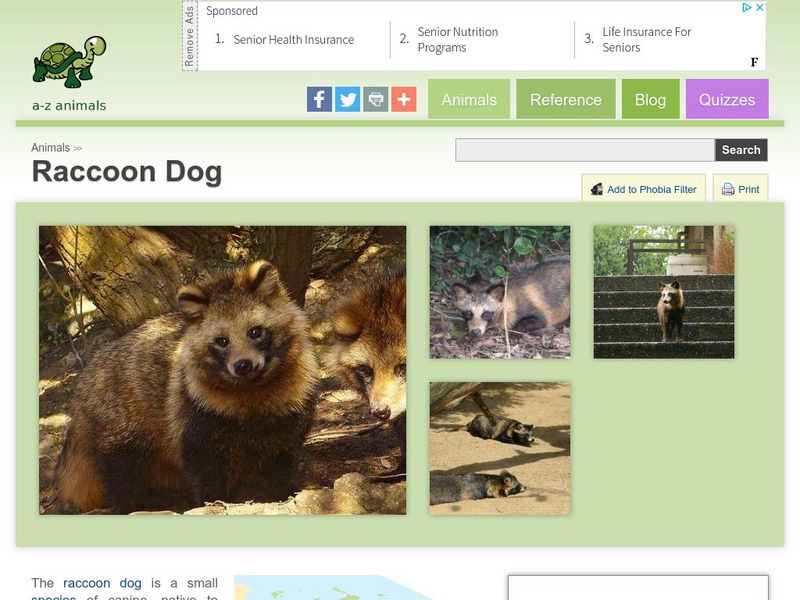Click the Print button

click(740, 189)
